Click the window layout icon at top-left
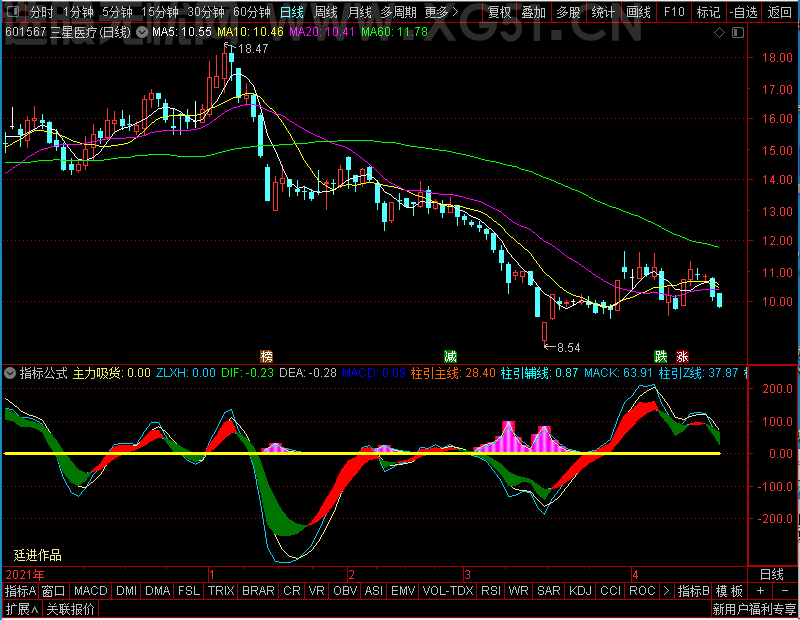 [13, 11]
